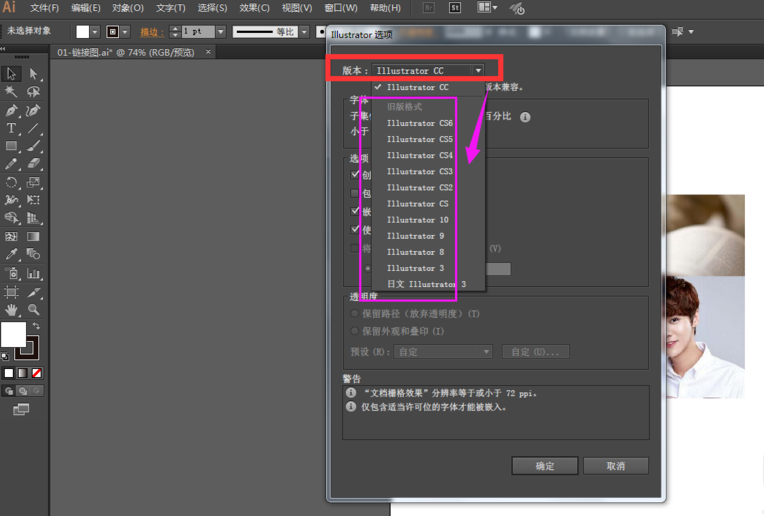This screenshot has height=516, width=764.
Task: Select 保留外观和叠印 radio button
Action: (x=355, y=331)
